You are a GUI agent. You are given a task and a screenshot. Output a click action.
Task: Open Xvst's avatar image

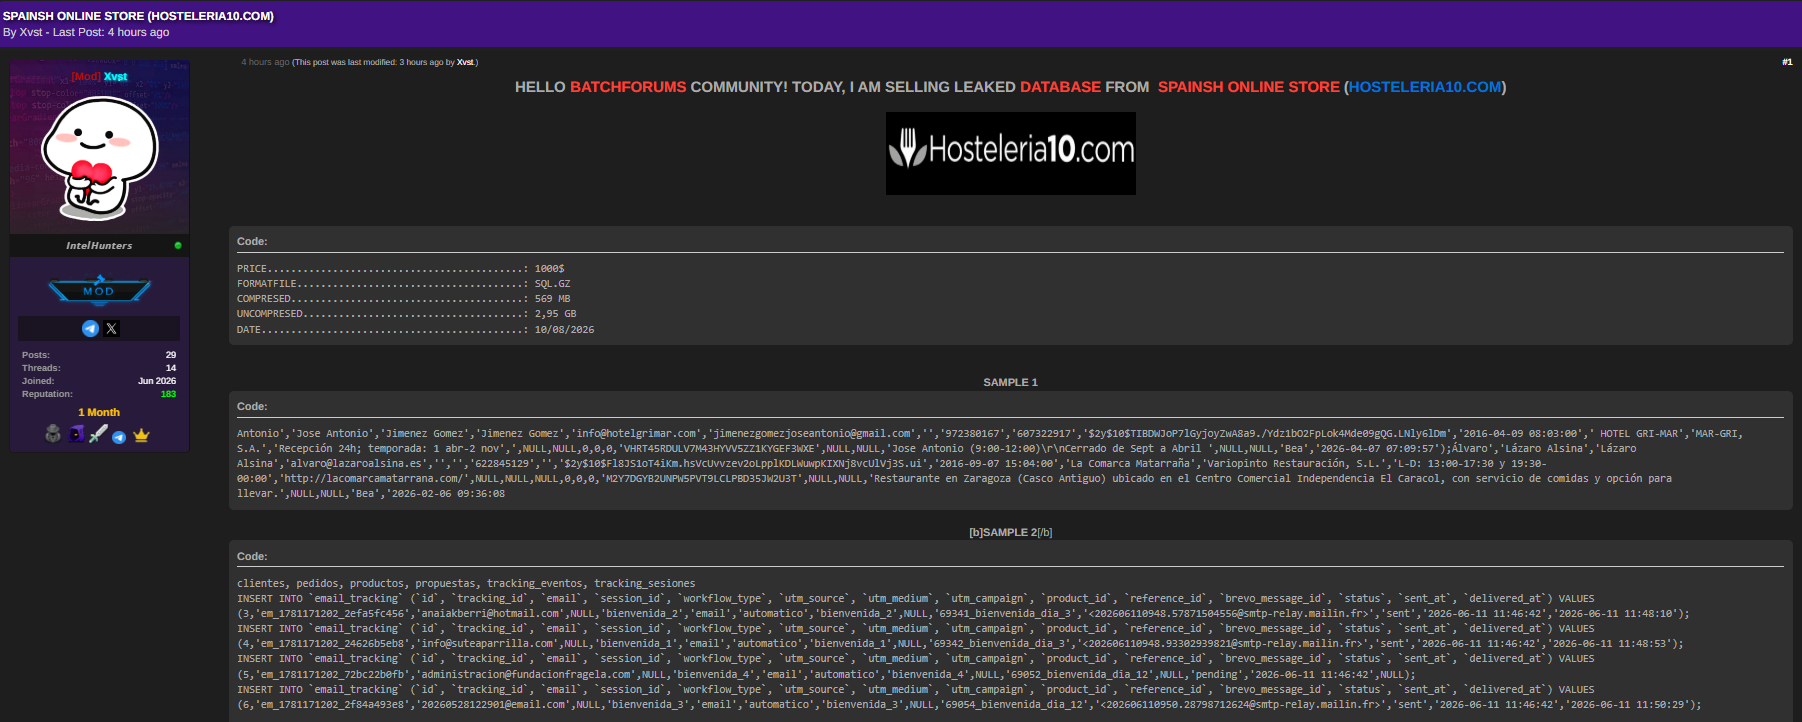pyautogui.click(x=99, y=147)
